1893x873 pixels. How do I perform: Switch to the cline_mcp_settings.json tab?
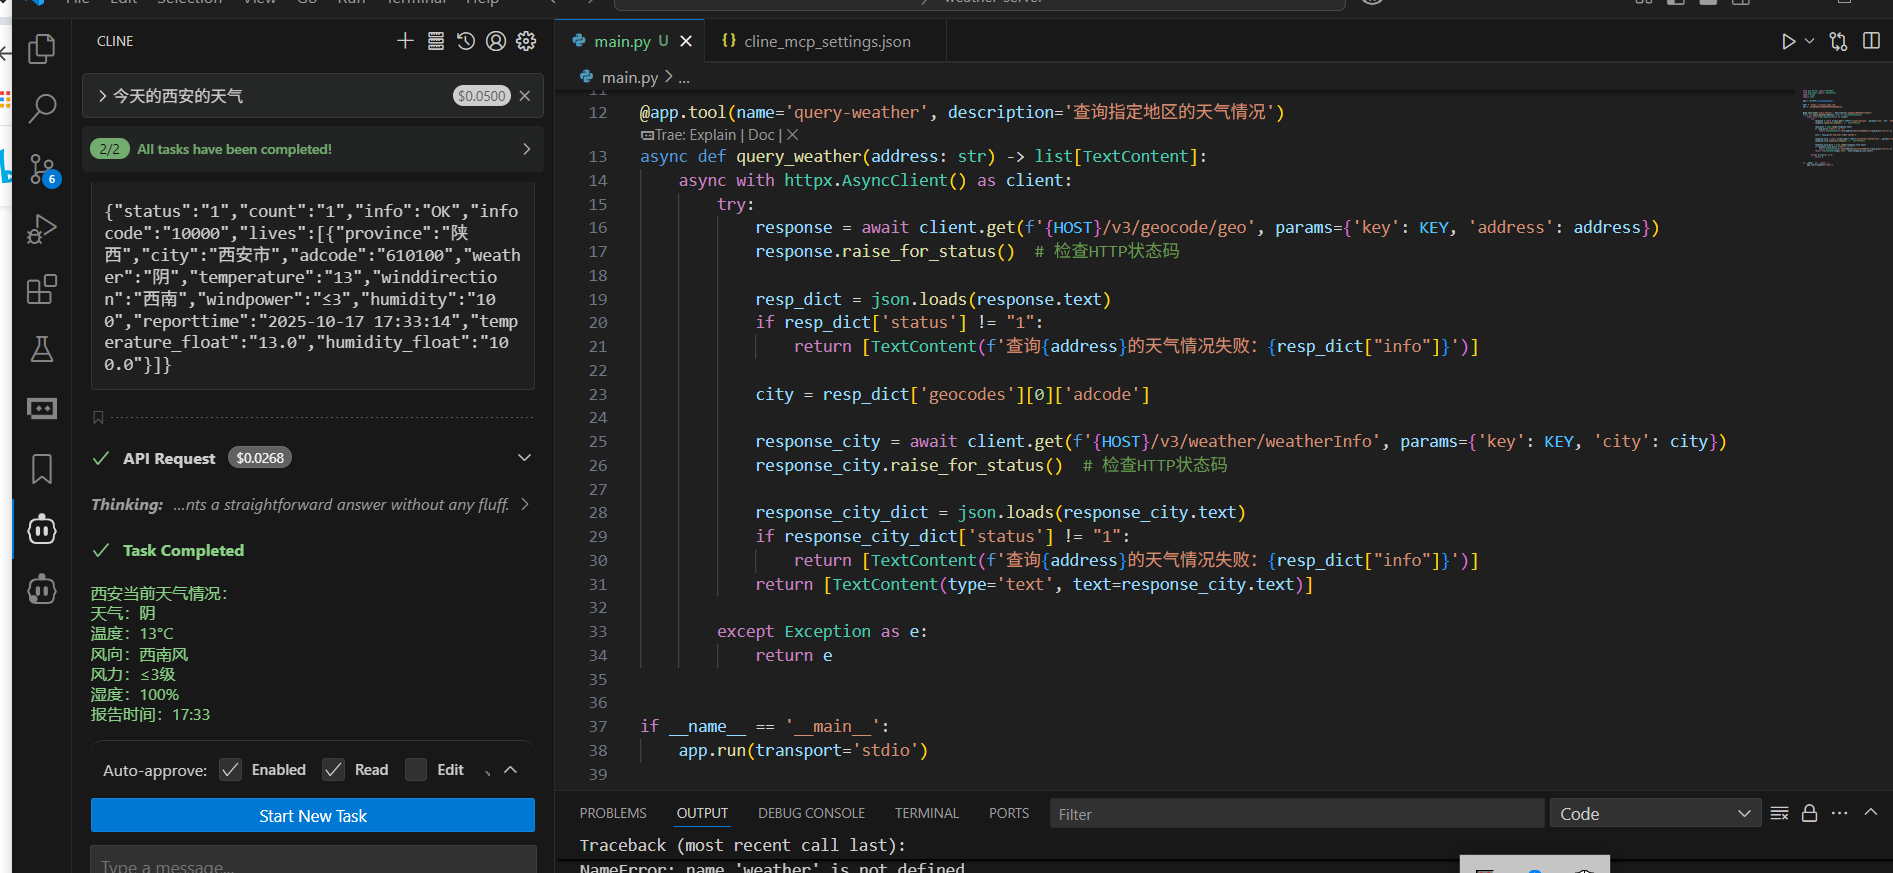[x=826, y=41]
